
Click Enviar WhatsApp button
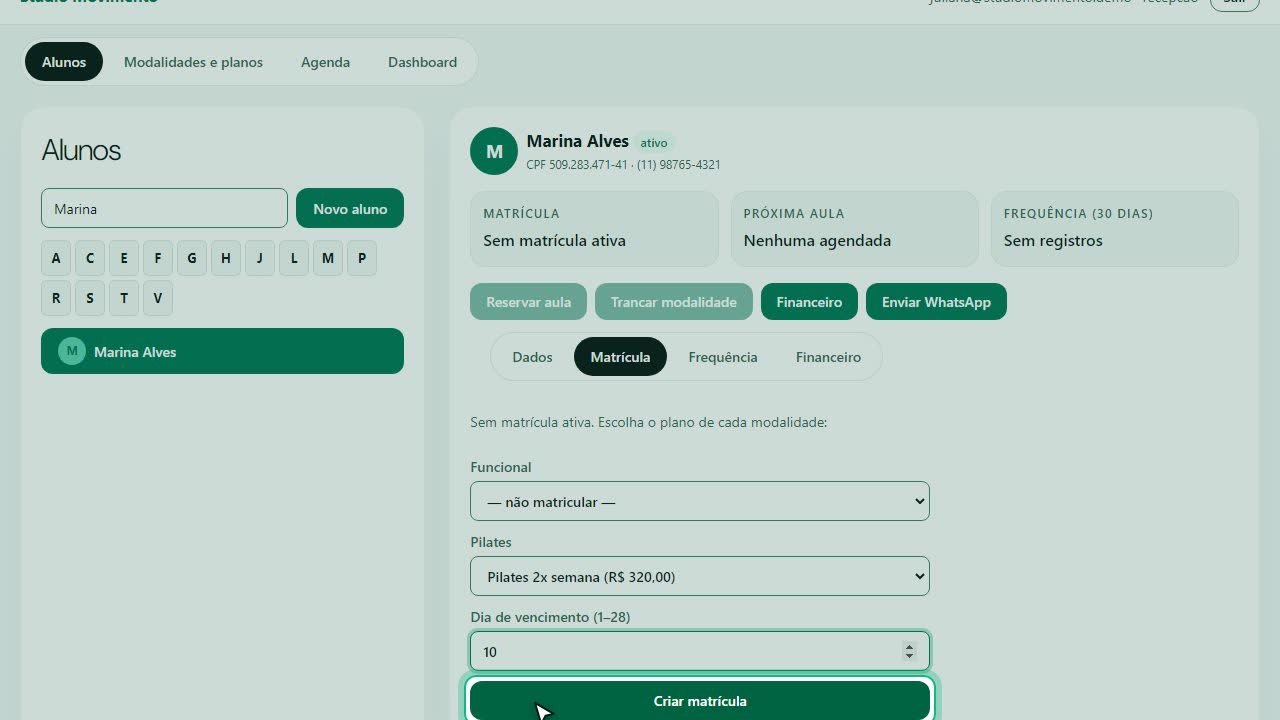936,302
